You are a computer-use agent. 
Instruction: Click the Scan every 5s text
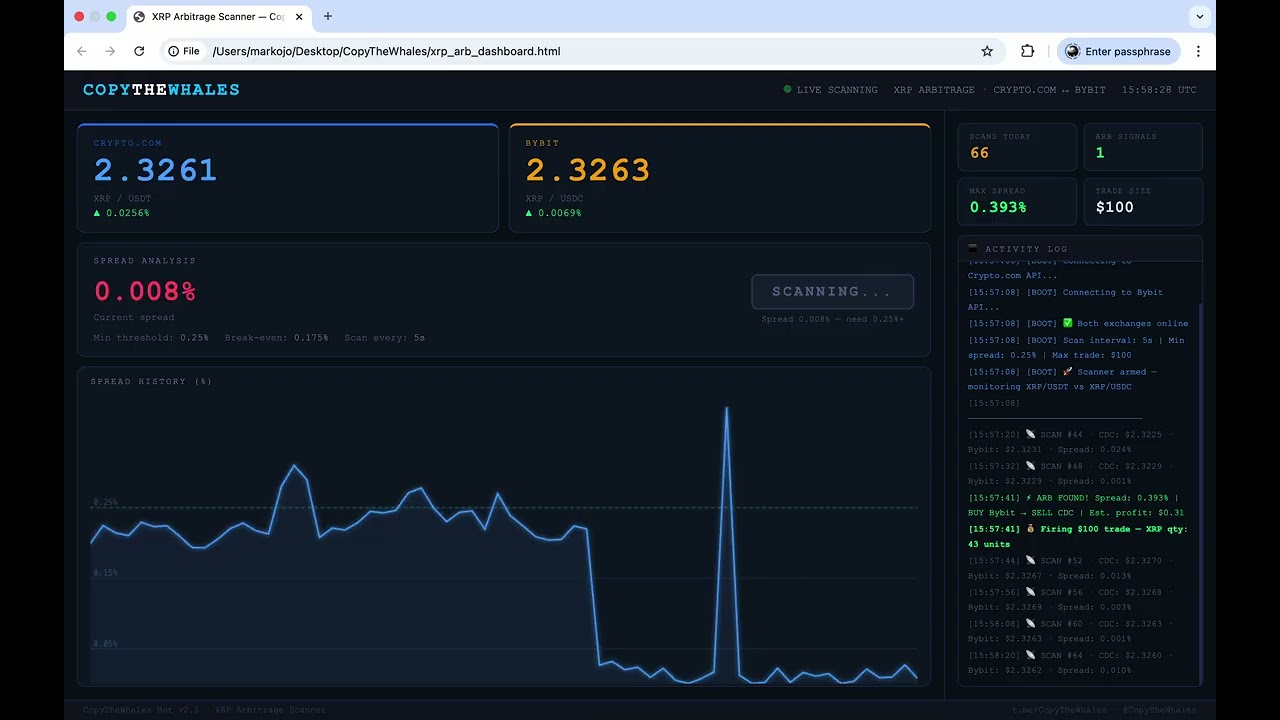385,338
